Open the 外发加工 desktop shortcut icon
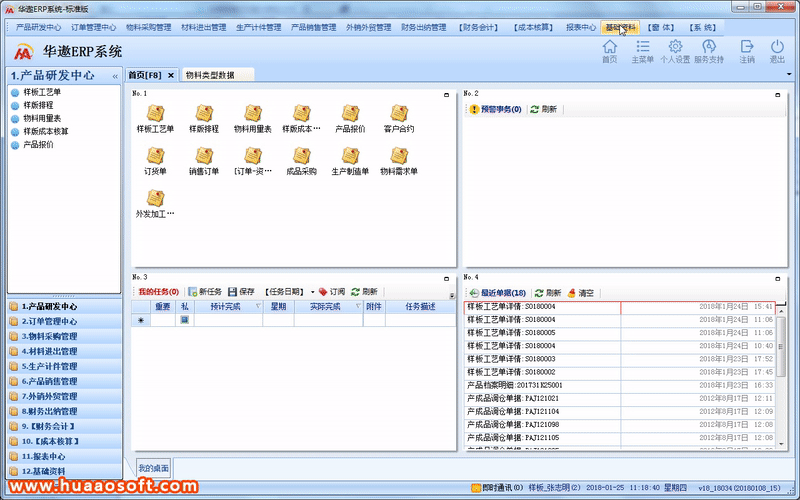Viewport: 800px width, 500px height. (x=155, y=204)
